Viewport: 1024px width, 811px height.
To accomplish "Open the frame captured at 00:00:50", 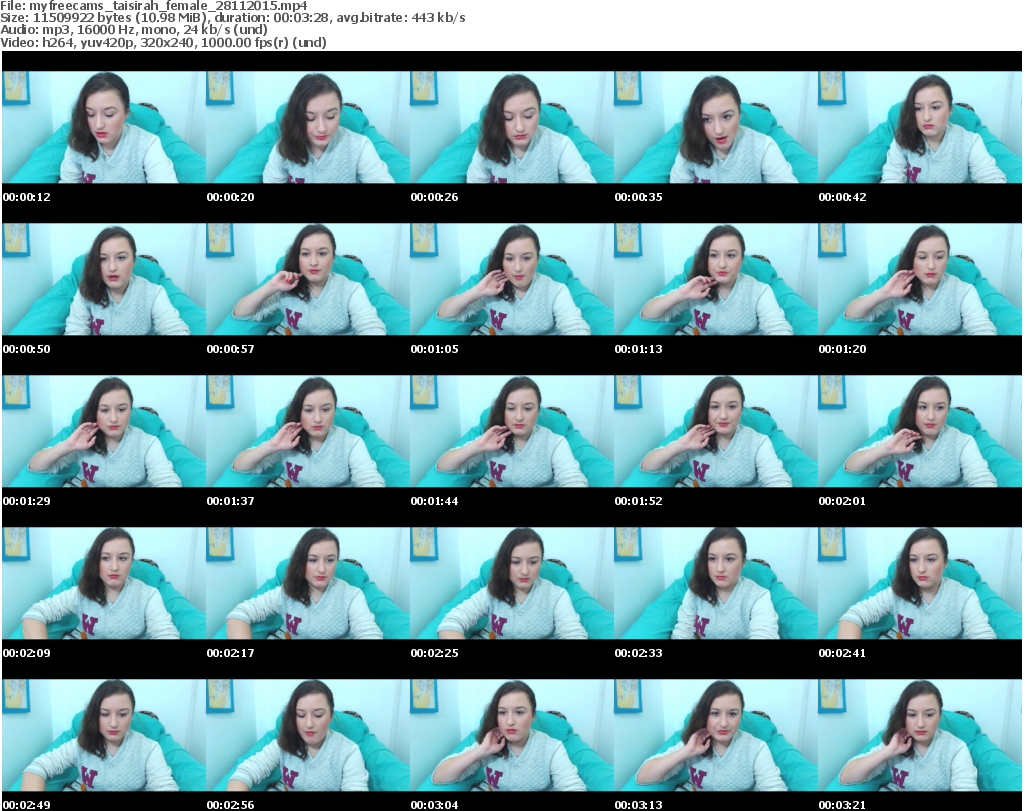I will (104, 279).
